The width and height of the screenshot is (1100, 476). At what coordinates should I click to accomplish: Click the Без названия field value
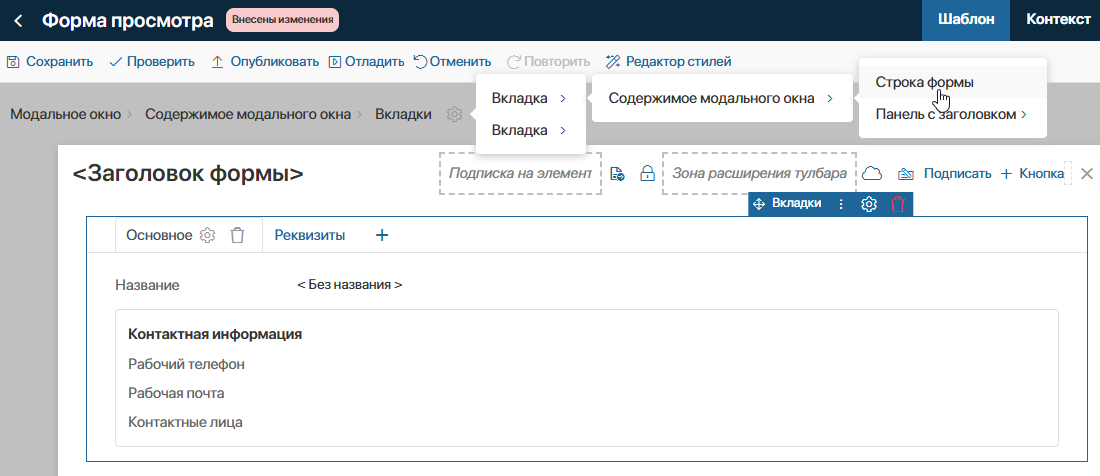tap(349, 285)
